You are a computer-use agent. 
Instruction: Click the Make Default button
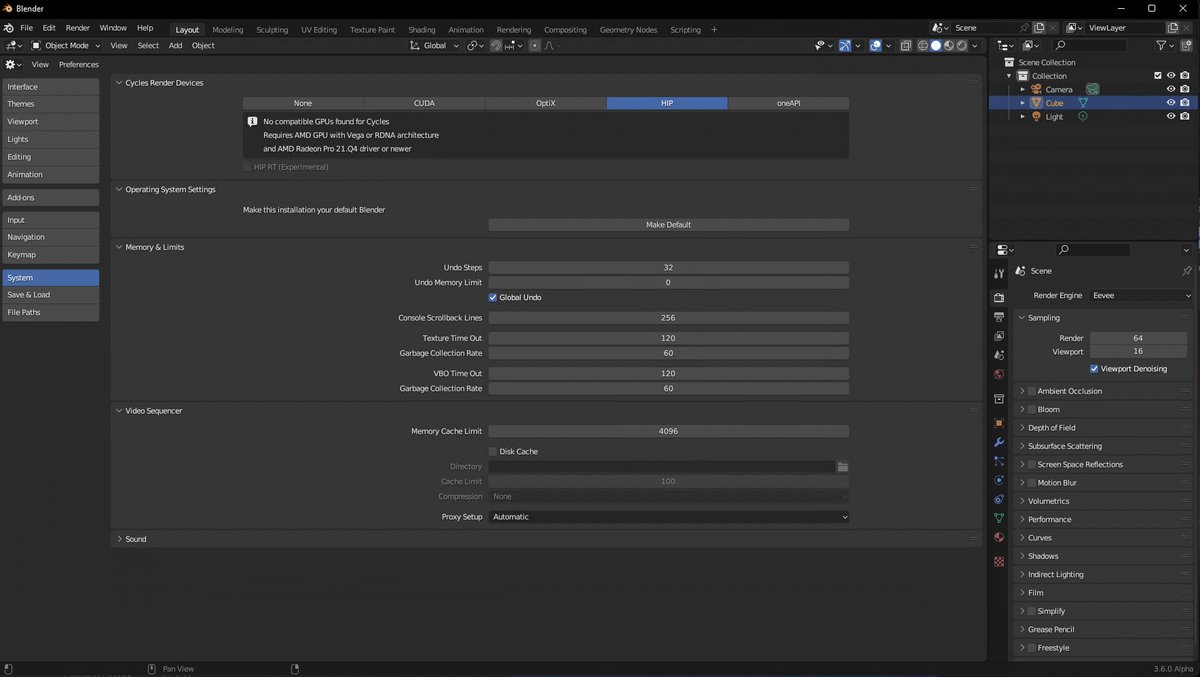coord(669,225)
